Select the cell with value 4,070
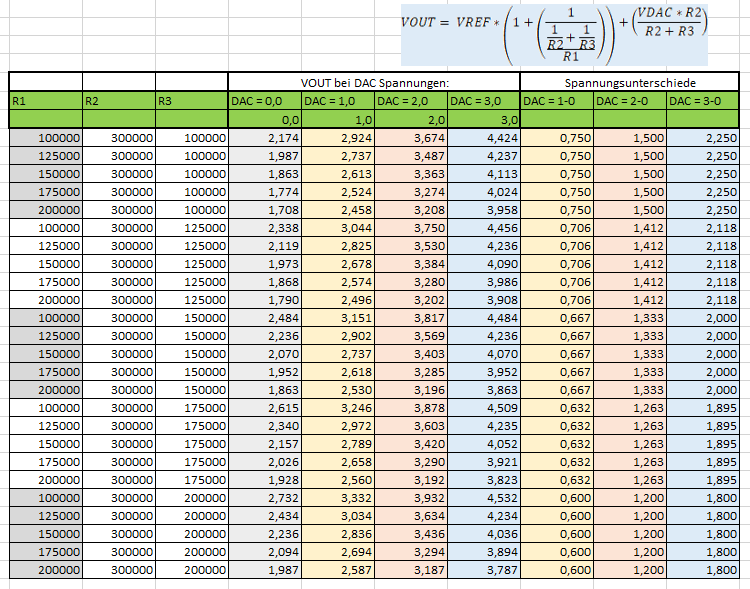The height and width of the screenshot is (589, 750). (484, 354)
